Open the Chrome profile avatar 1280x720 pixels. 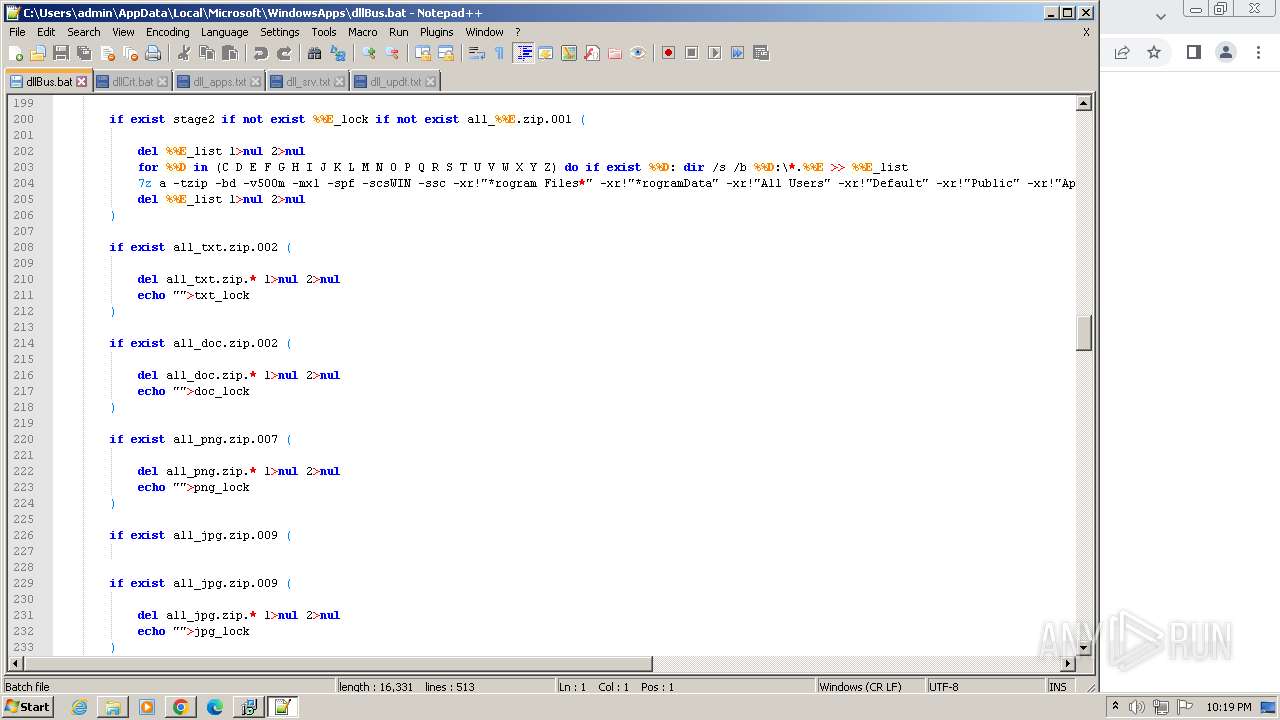1226,52
